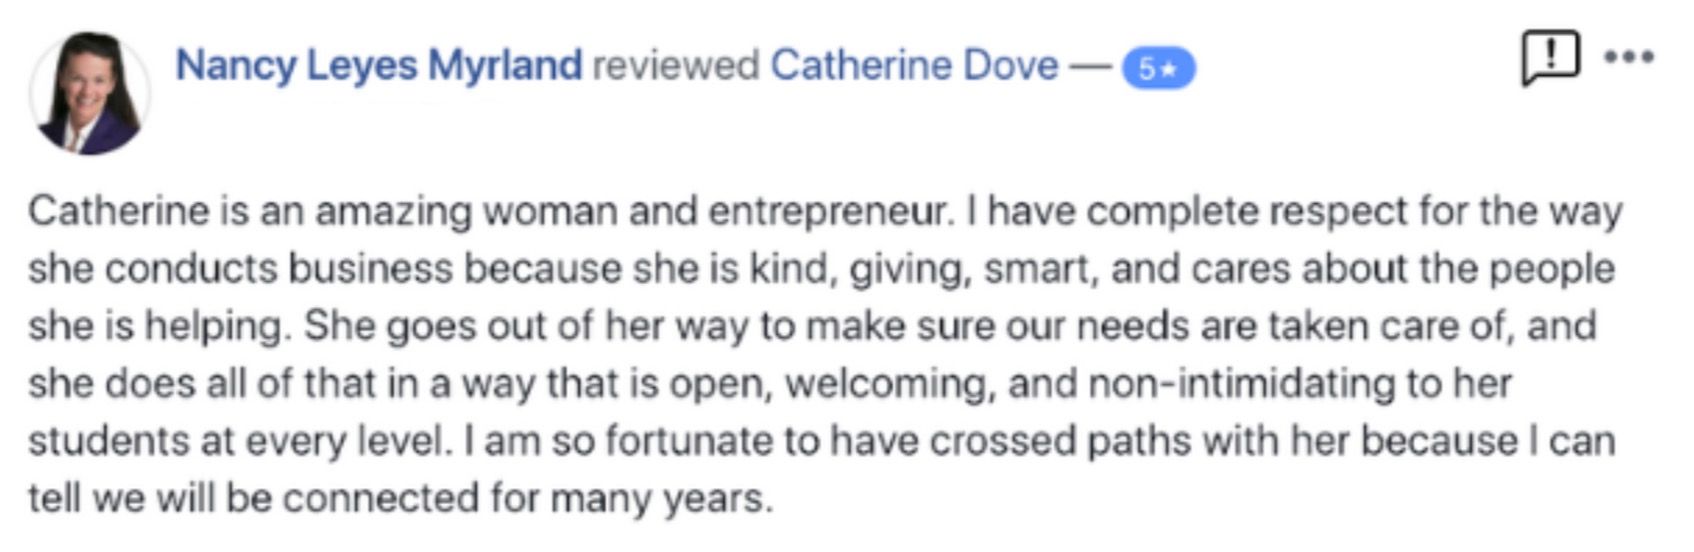The image size is (1694, 552).
Task: Visit the Catherine Dove page link
Action: pos(913,66)
